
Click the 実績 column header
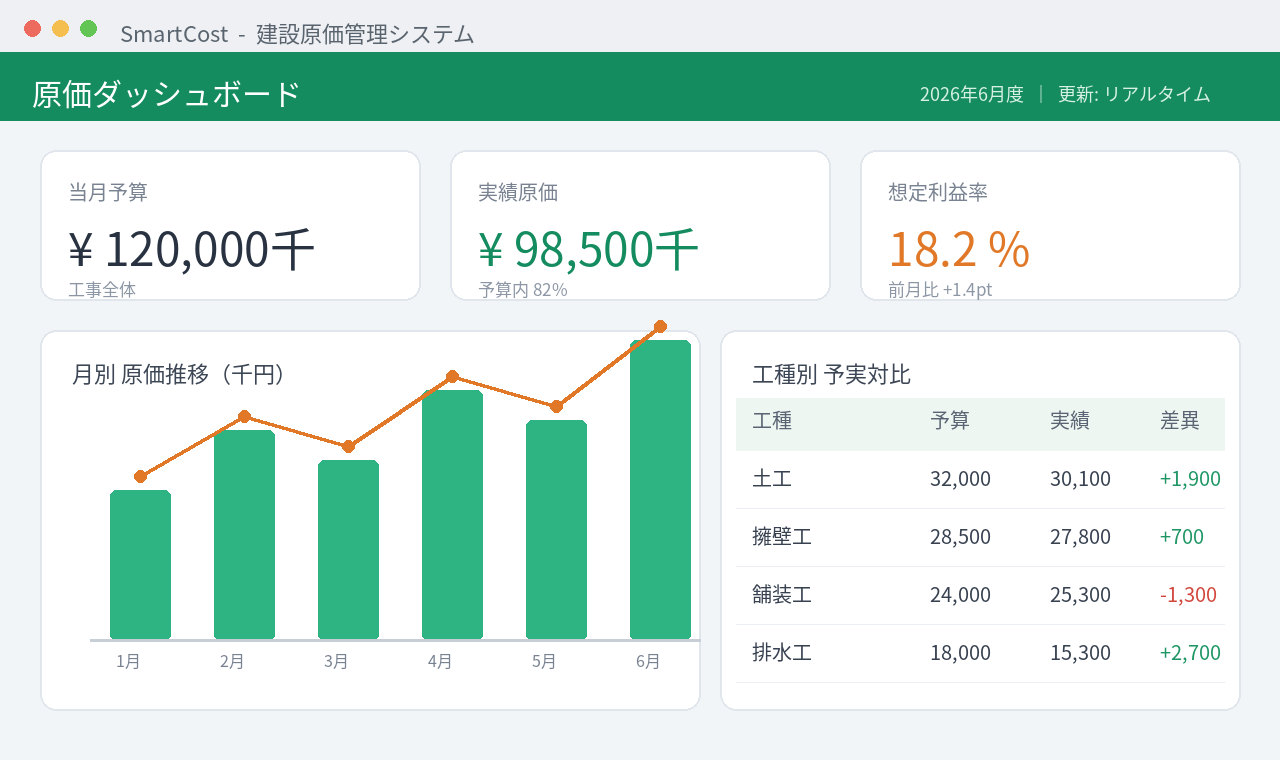[1070, 421]
